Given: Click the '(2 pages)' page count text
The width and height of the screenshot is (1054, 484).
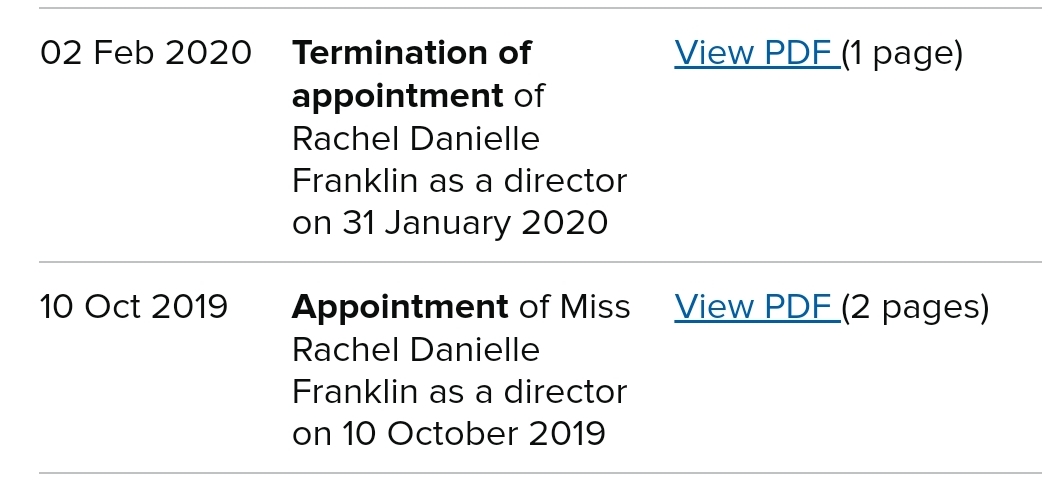Looking at the screenshot, I should (x=915, y=308).
